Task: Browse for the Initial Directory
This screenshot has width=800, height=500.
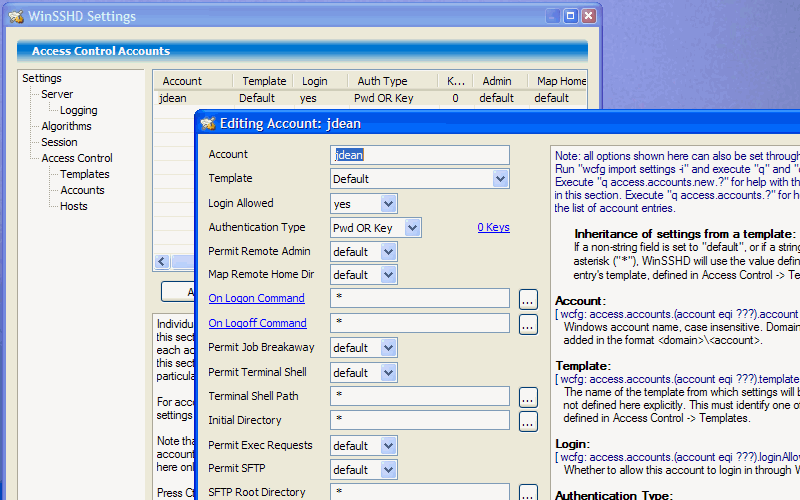Action: pyautogui.click(x=528, y=421)
